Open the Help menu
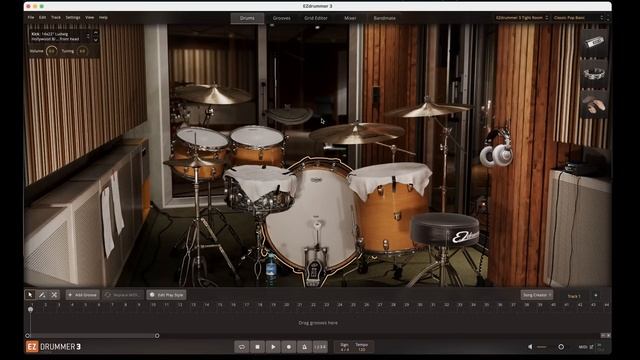Screen dimensions: 640x360 103,18
